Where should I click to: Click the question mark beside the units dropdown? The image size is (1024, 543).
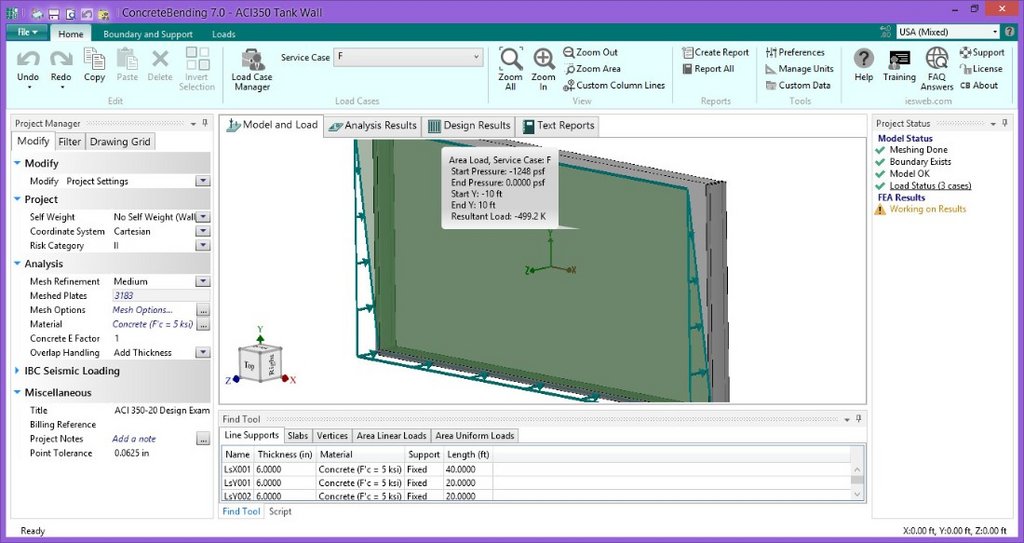1011,31
